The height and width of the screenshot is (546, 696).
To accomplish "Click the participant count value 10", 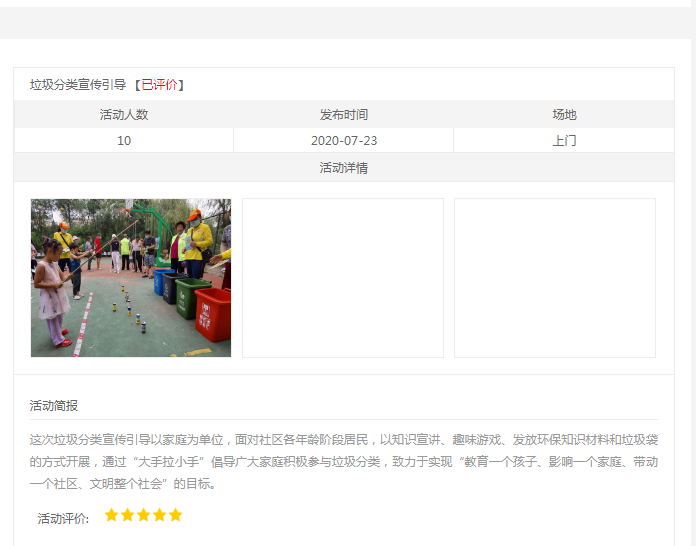I will [x=124, y=141].
